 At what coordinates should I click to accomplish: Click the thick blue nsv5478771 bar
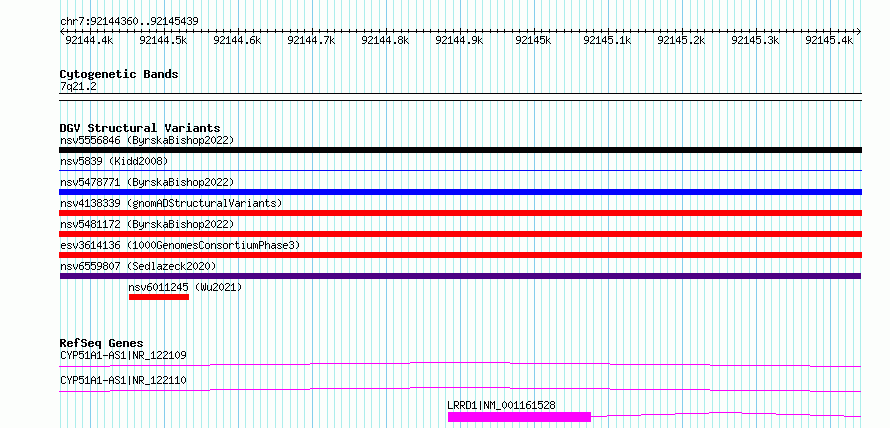(460, 192)
